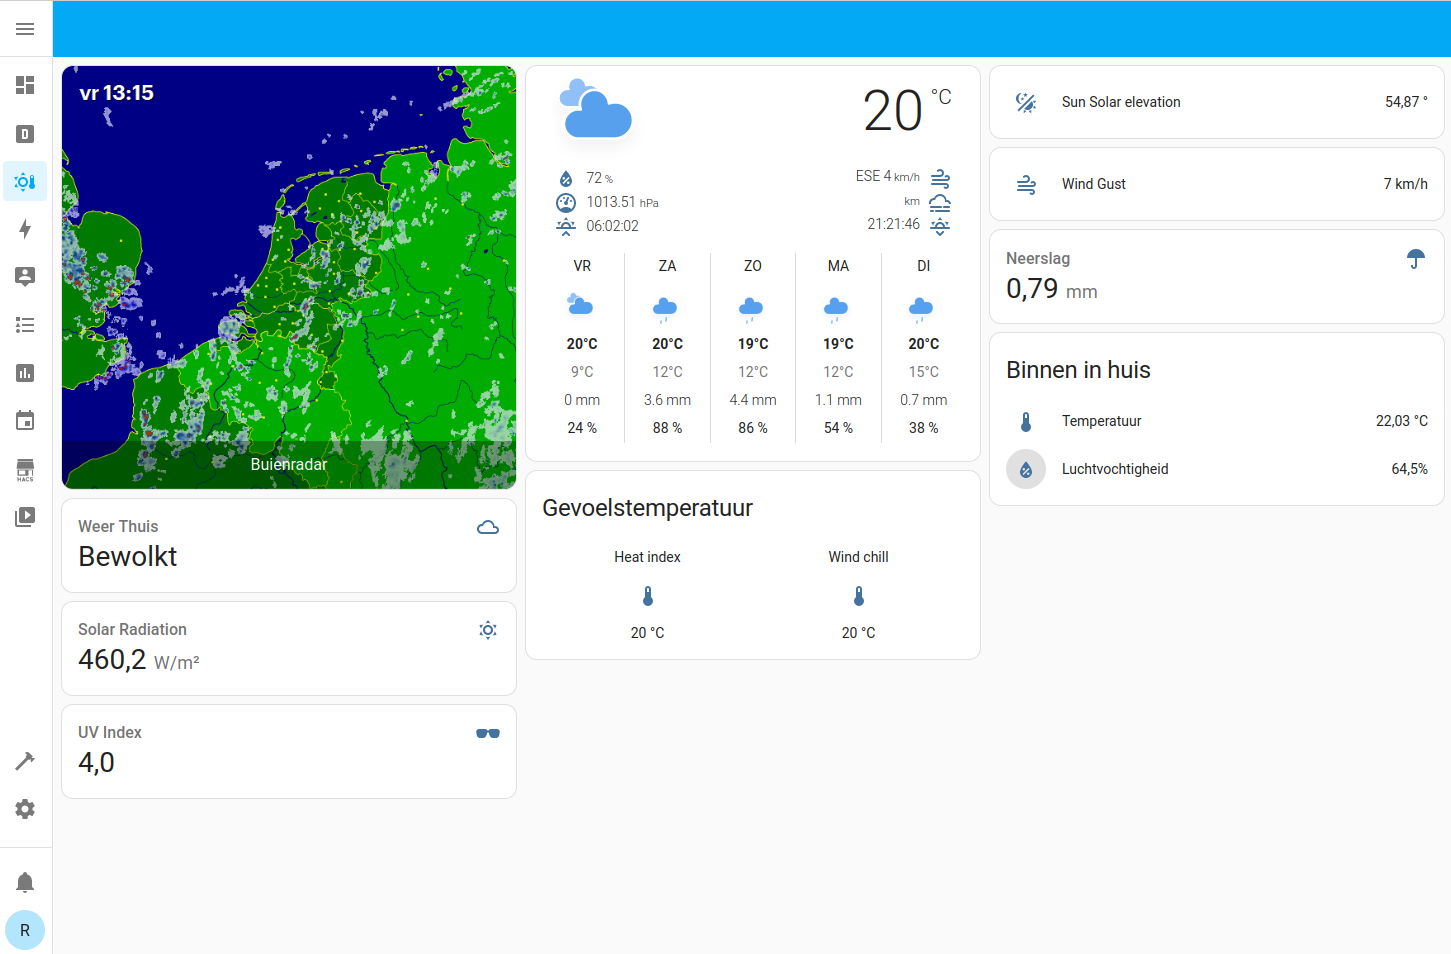Click the Buienradar rain radar map
Image resolution: width=1451 pixels, height=954 pixels.
tap(289, 277)
